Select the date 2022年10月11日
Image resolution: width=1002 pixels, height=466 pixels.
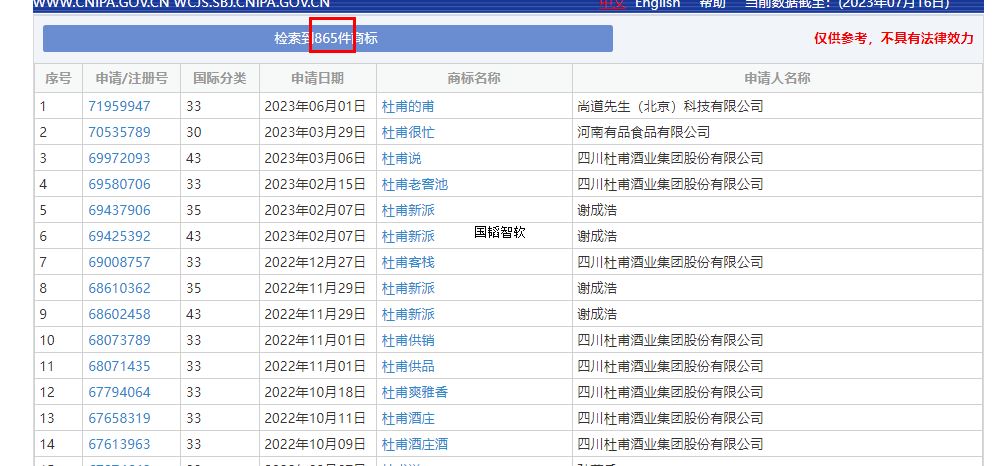point(315,418)
